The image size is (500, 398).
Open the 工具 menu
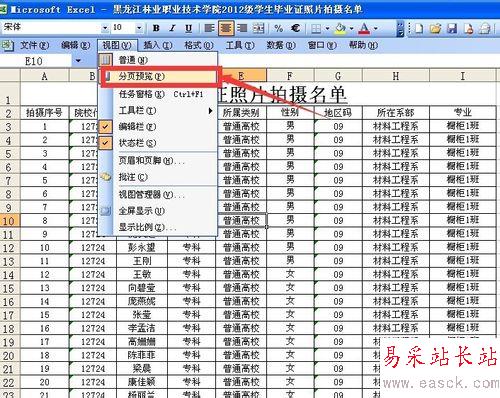[x=240, y=45]
